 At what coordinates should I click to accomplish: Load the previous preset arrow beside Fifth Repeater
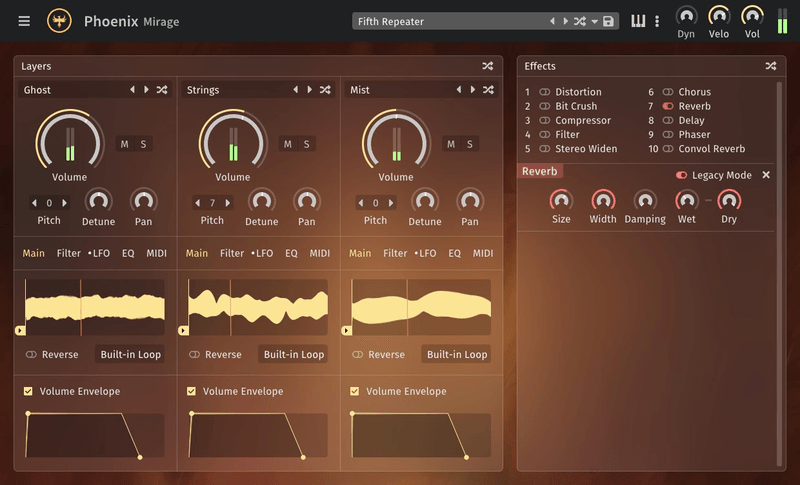(552, 21)
